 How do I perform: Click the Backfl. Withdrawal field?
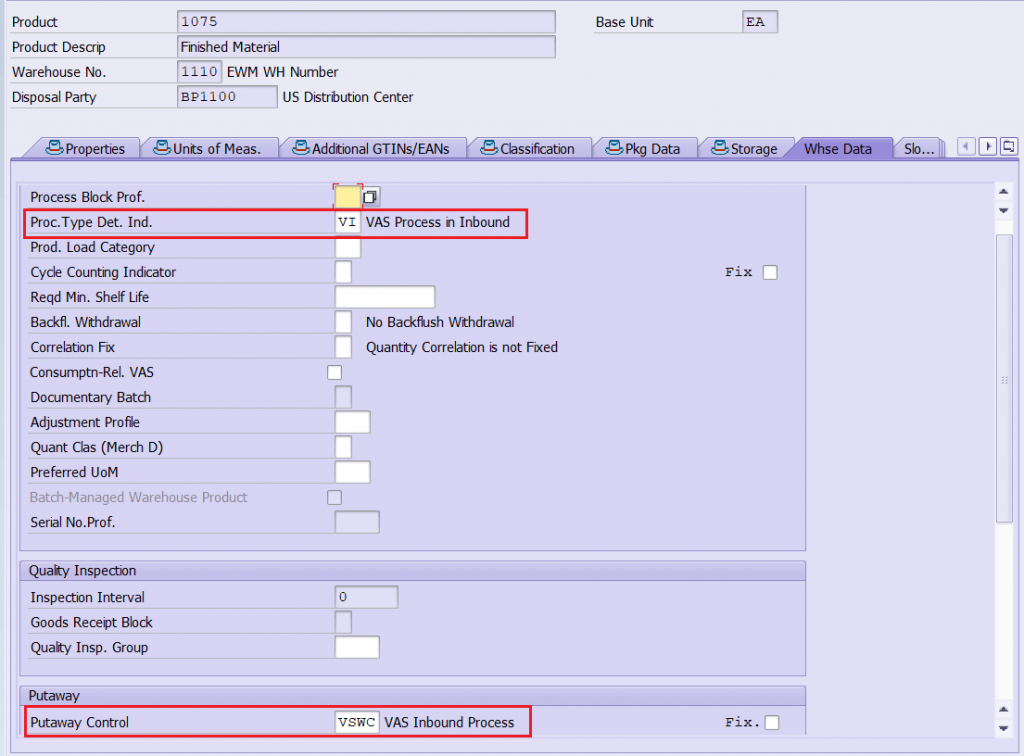[343, 322]
